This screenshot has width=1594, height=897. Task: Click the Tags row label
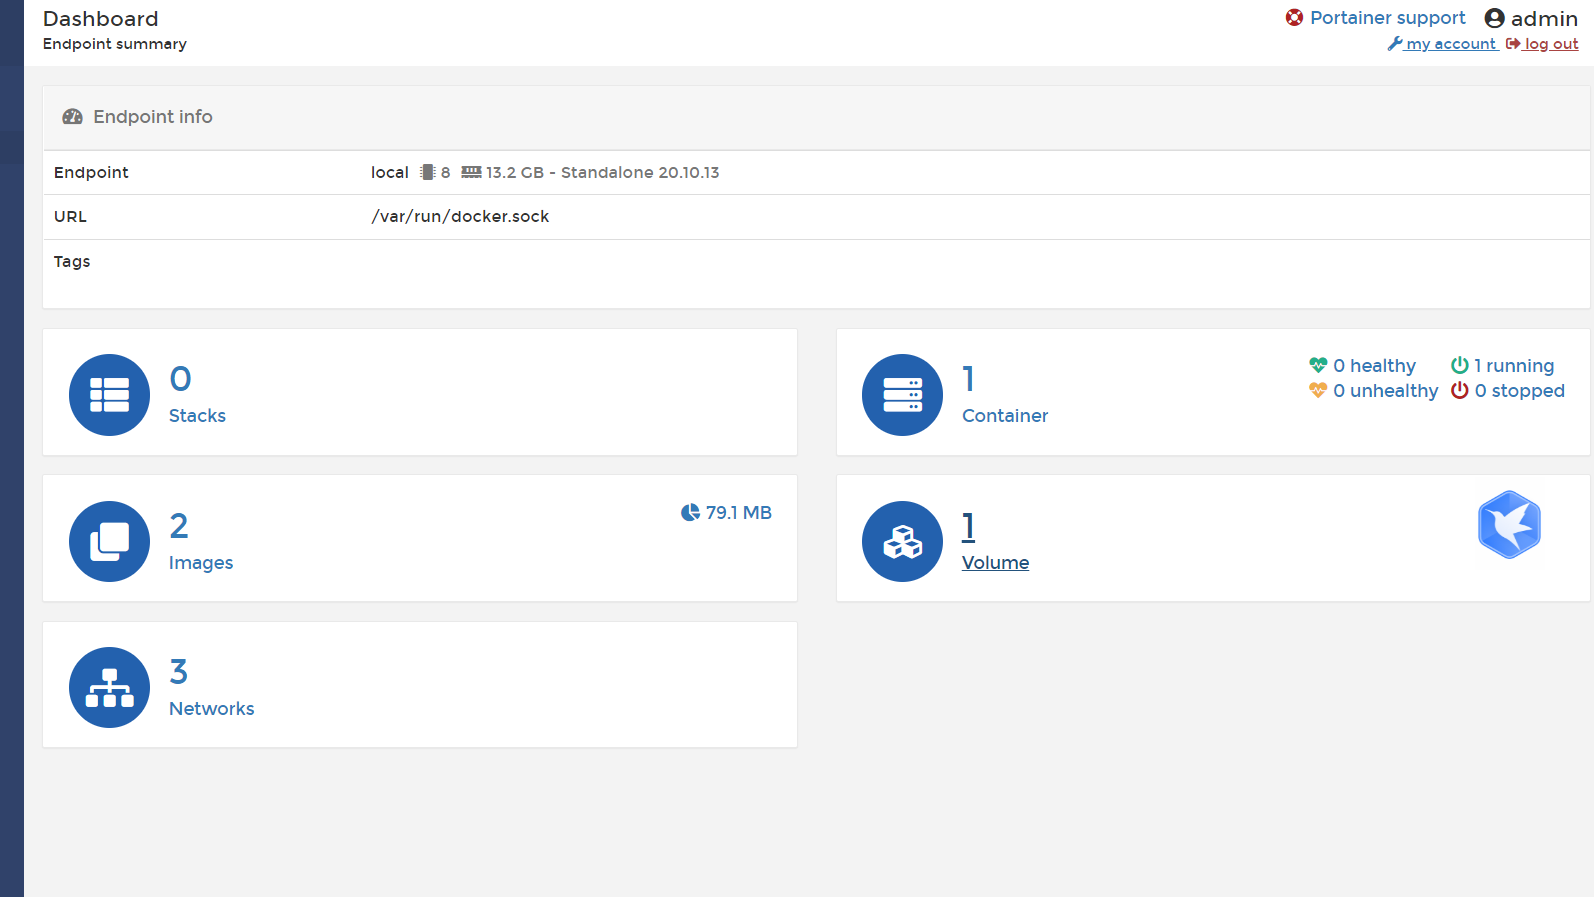[72, 261]
